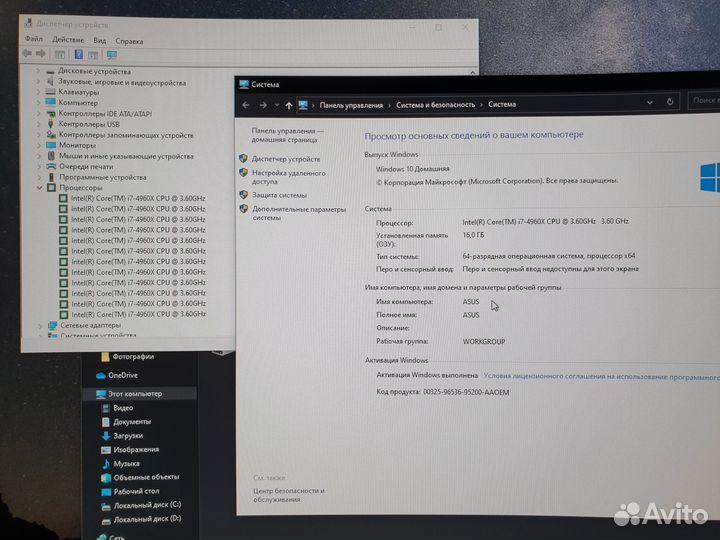Screen dimensions: 720x540
Task: Open Локальный диск (C:) in Explorer
Action: click(x=147, y=505)
